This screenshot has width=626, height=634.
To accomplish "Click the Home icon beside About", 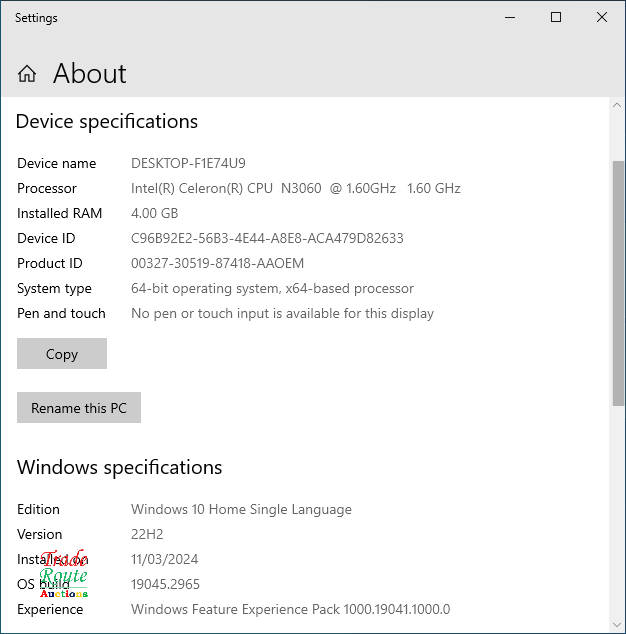I will pos(27,74).
